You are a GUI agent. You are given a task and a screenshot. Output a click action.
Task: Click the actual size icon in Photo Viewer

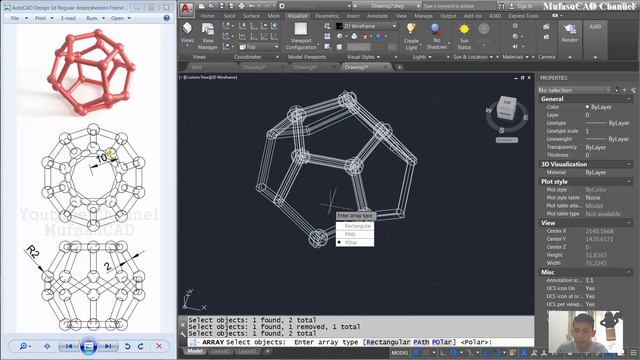(x=47, y=346)
